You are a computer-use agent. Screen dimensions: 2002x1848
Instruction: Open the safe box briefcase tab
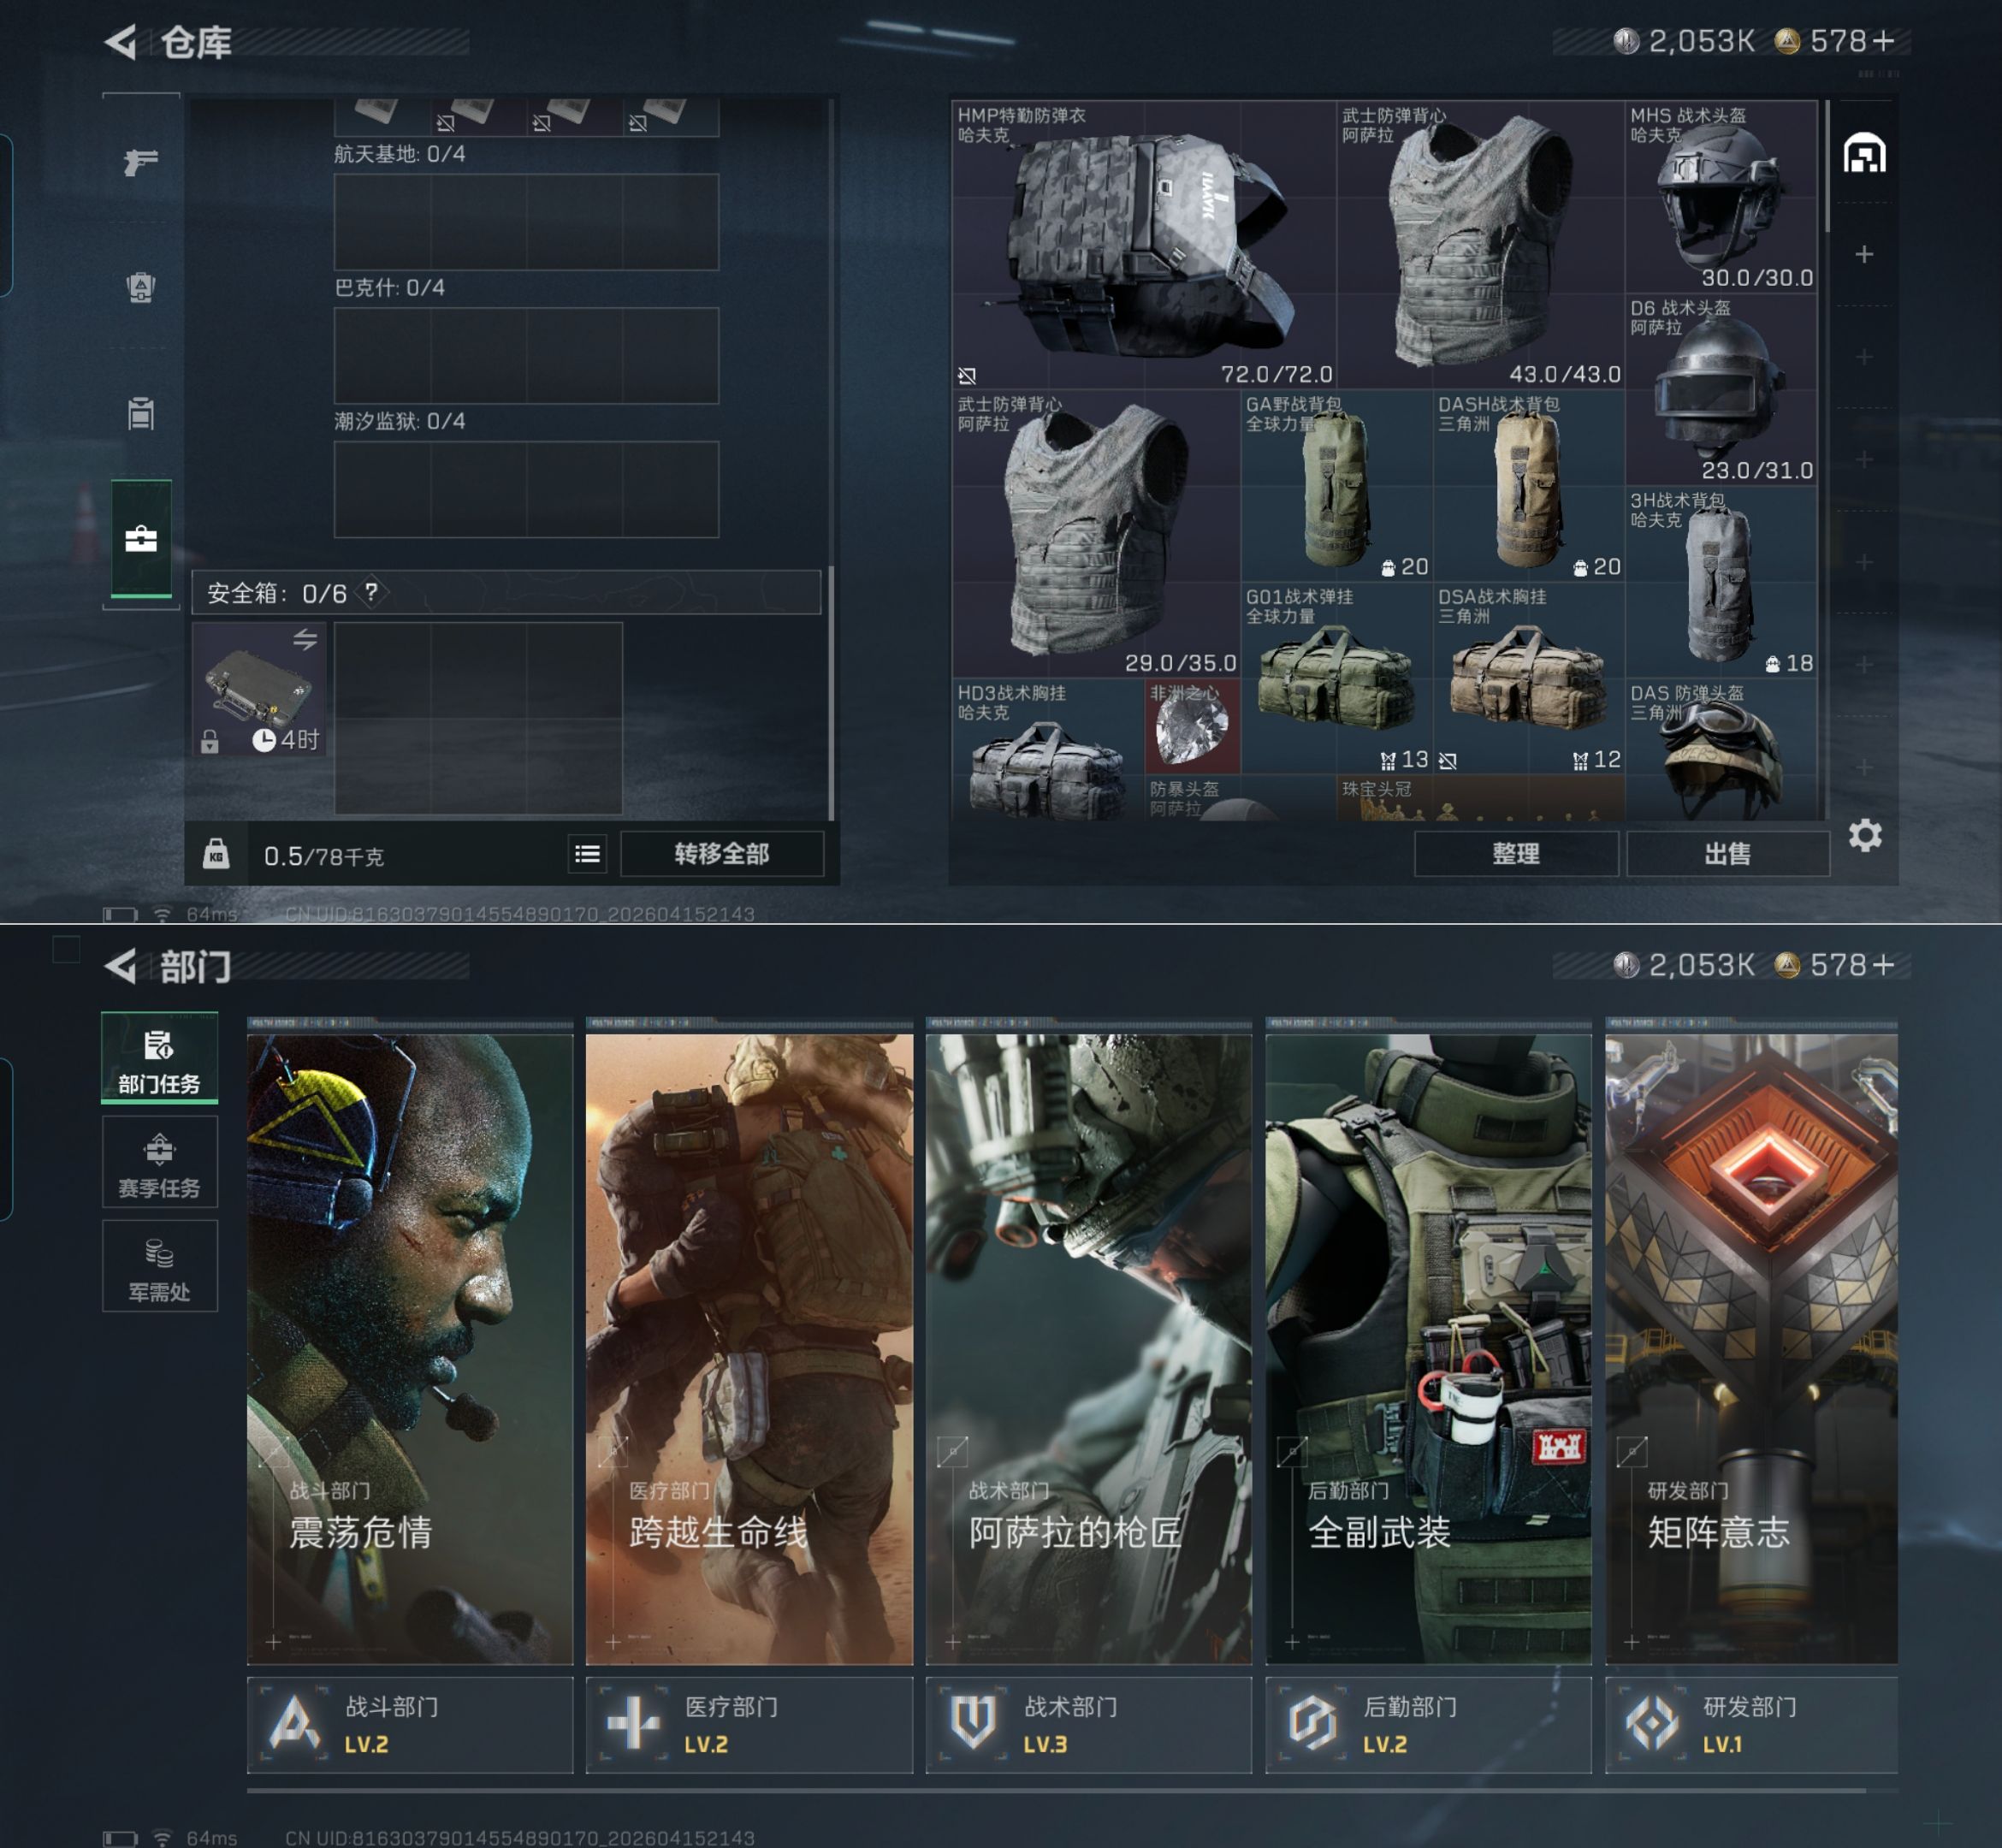pos(141,539)
